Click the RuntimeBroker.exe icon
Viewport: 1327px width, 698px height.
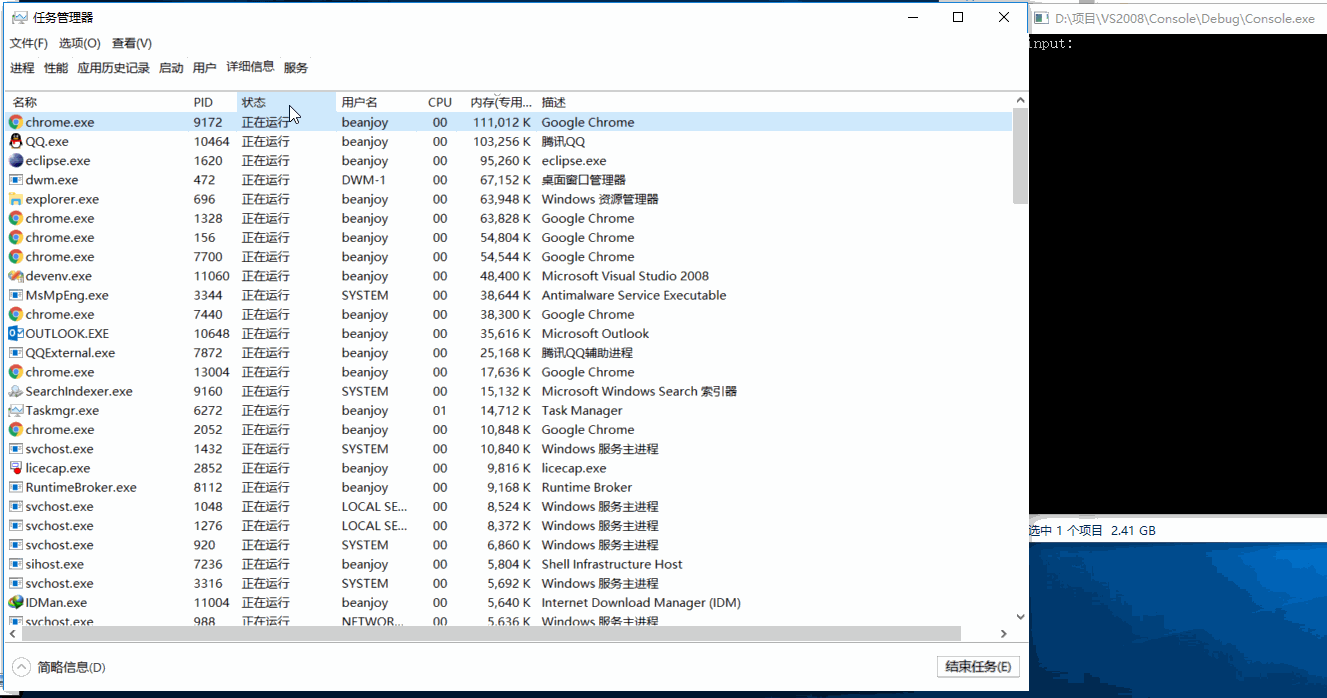click(16, 487)
